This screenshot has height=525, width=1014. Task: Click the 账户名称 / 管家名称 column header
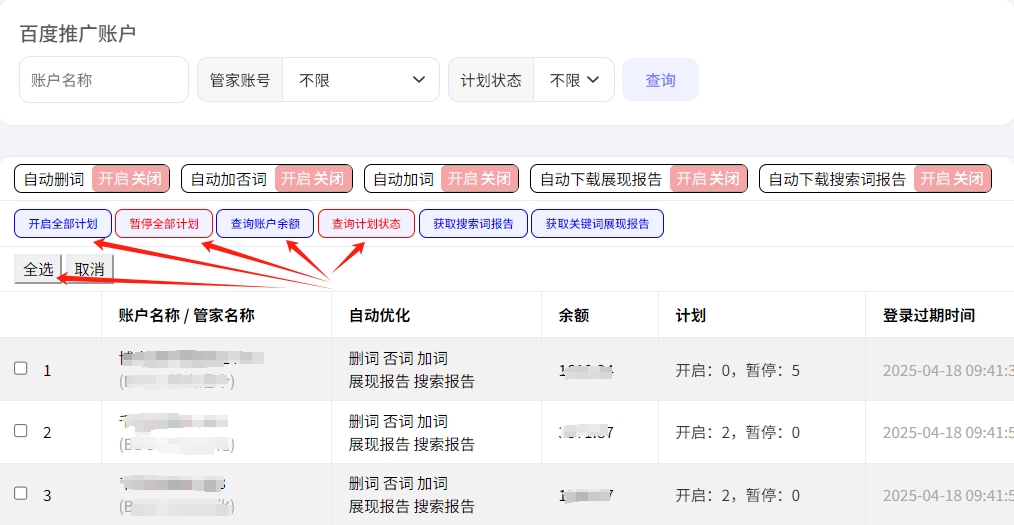click(x=187, y=315)
